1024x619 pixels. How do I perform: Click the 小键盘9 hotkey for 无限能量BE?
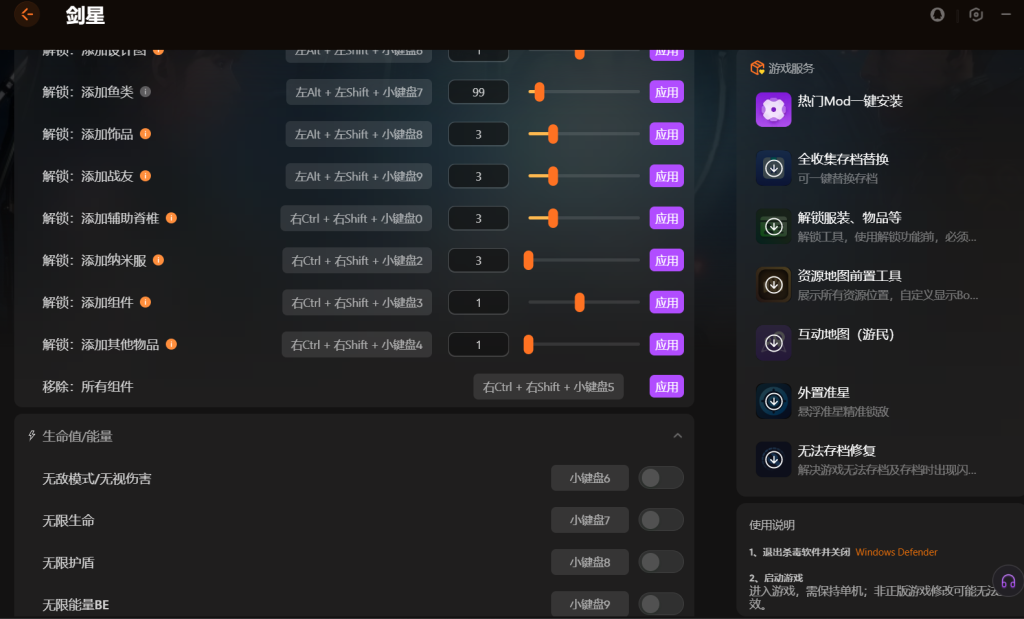tap(589, 604)
